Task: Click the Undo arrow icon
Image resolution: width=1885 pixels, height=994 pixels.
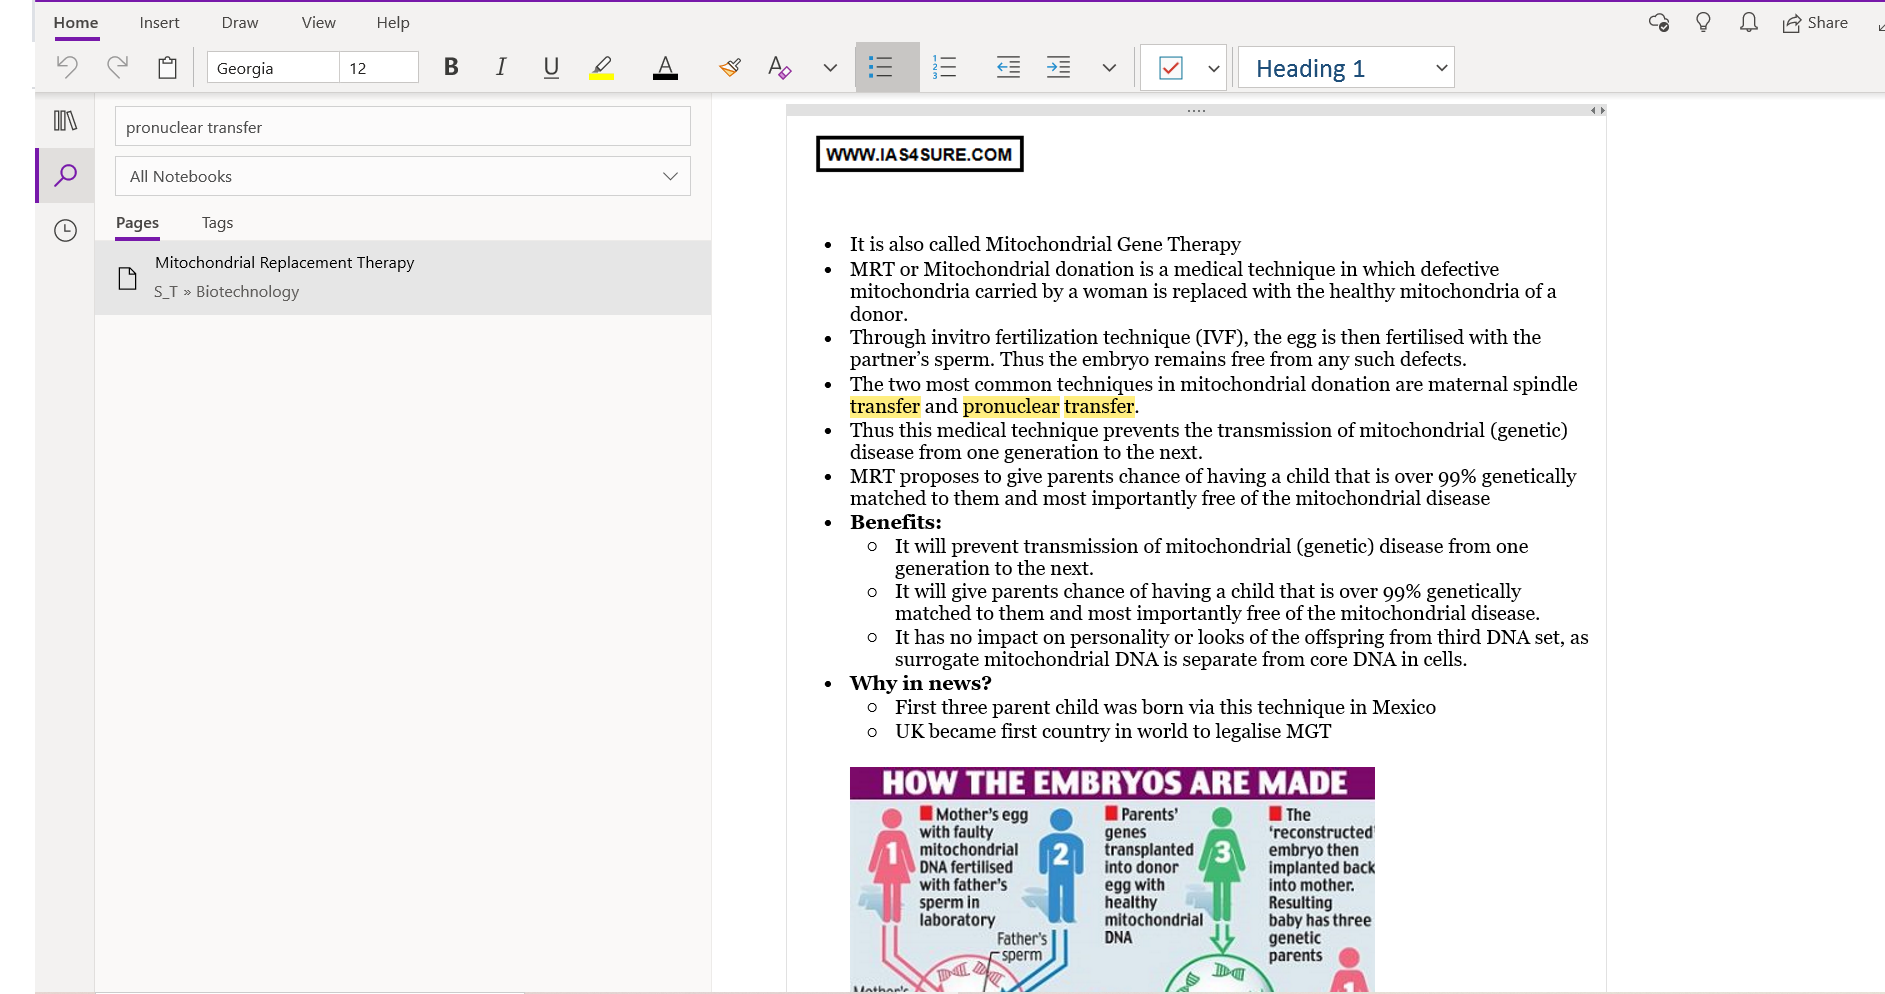Action: [x=67, y=67]
